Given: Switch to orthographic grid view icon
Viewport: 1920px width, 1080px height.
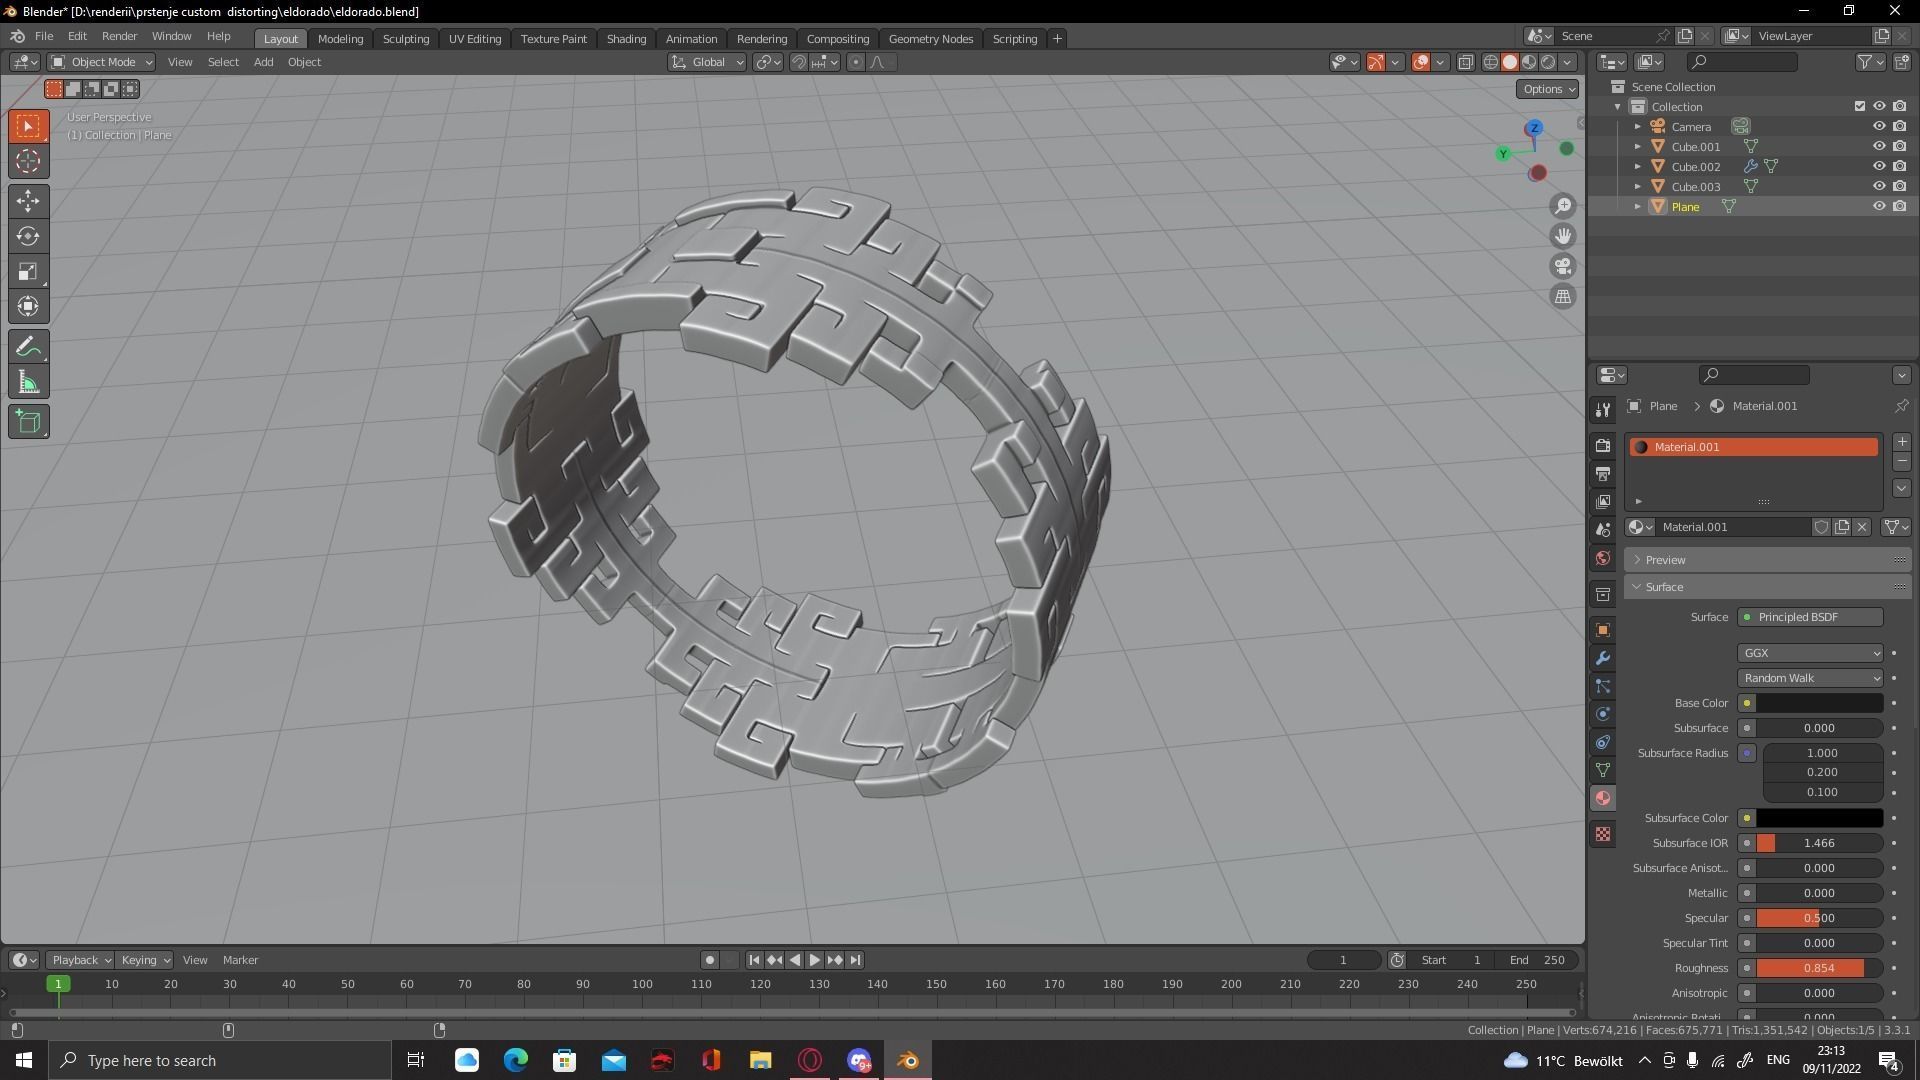Looking at the screenshot, I should coord(1562,296).
